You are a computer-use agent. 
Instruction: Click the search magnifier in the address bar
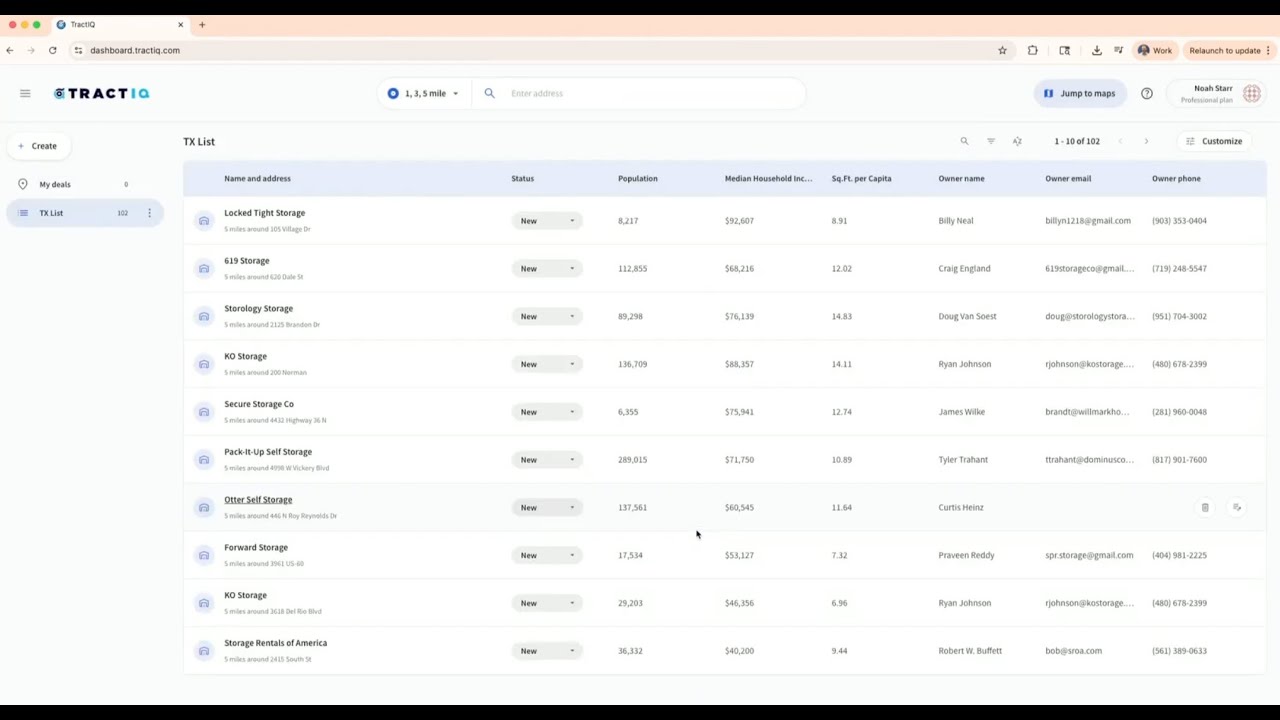point(489,93)
